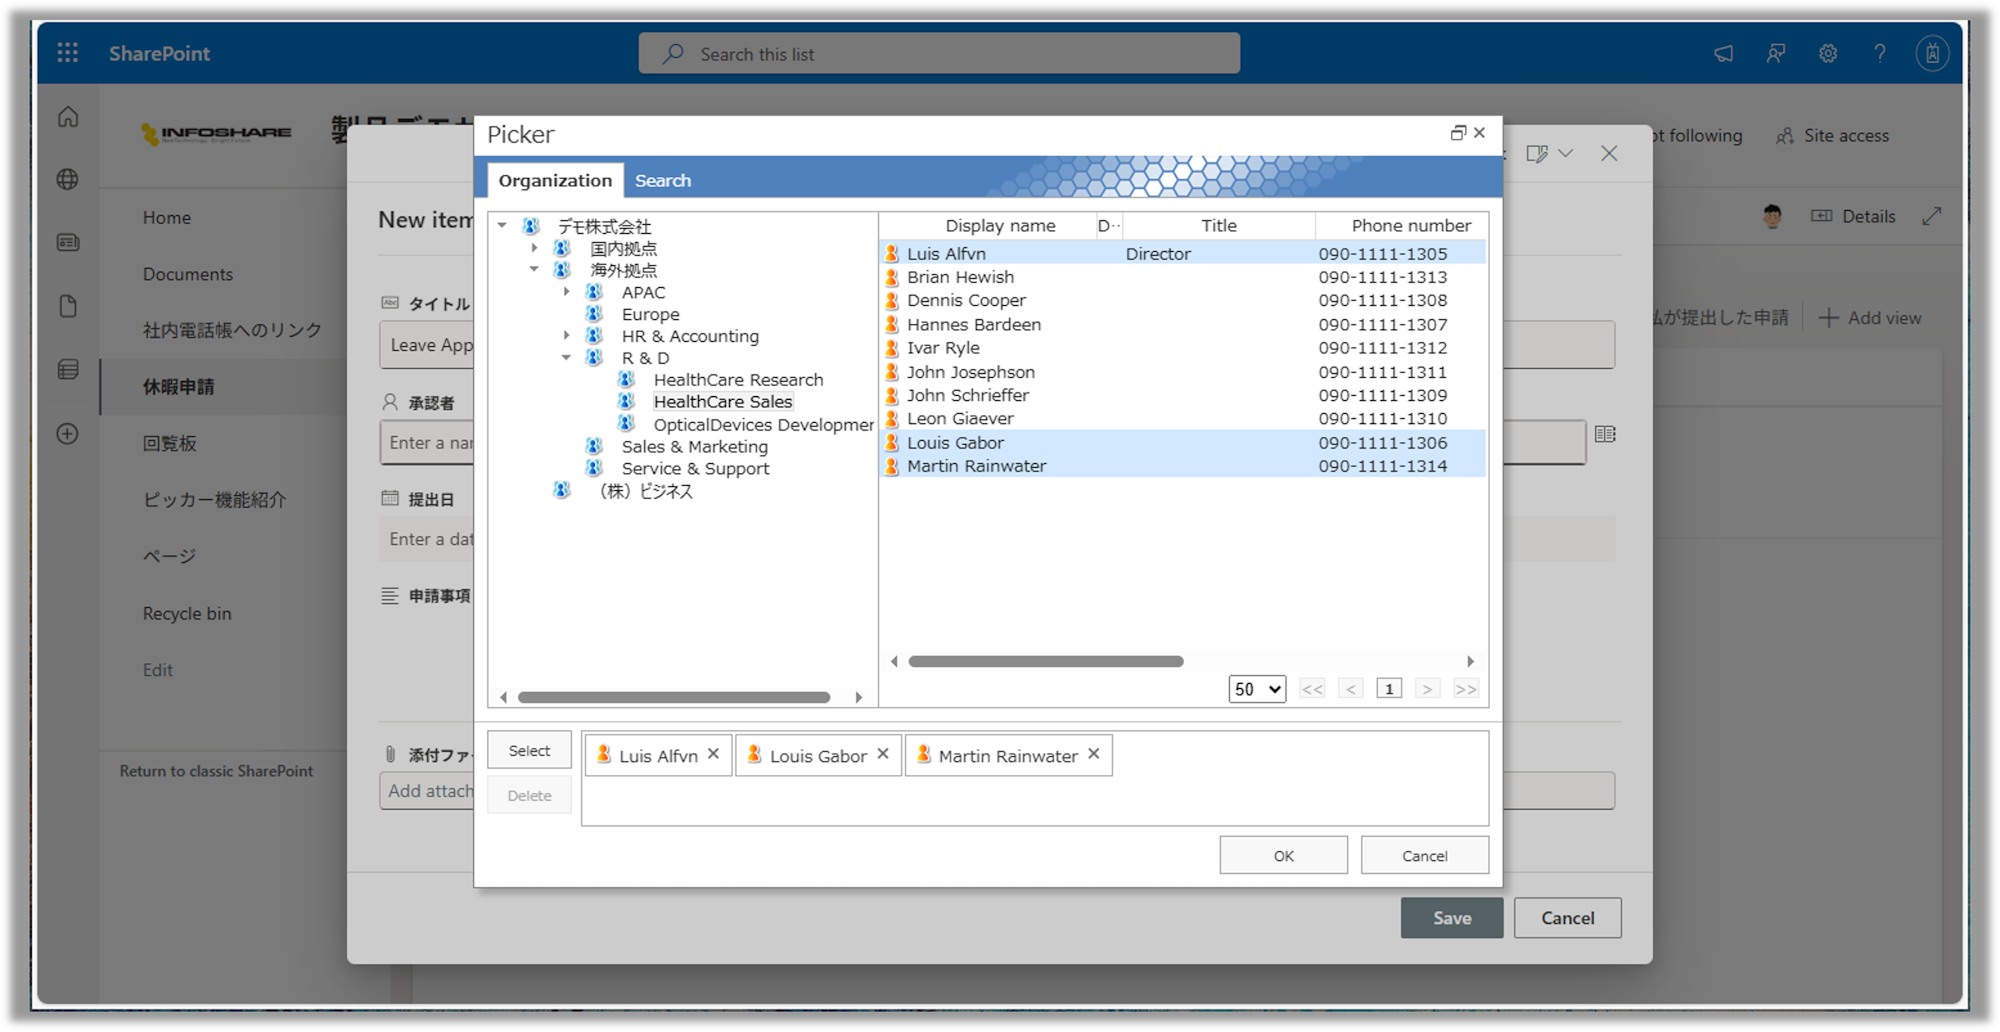Remove Luis Alfvn from selected users

(x=713, y=754)
